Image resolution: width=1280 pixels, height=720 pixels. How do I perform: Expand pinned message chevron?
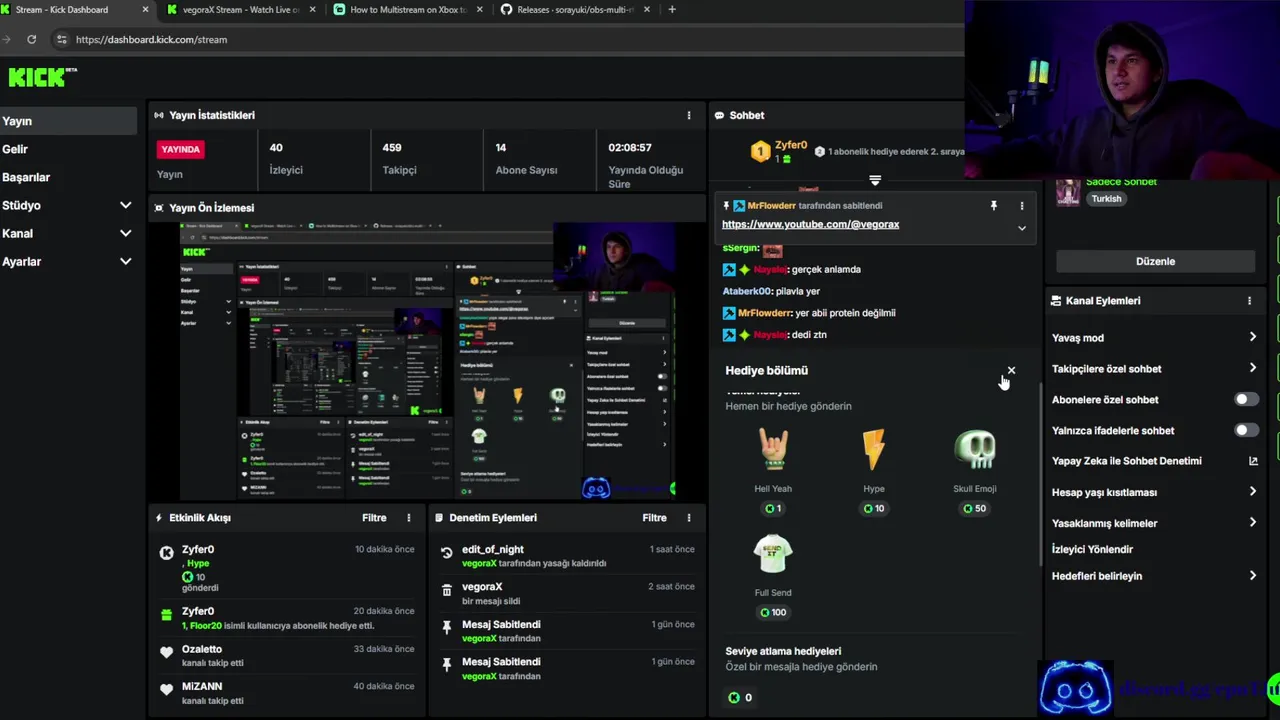point(1021,228)
